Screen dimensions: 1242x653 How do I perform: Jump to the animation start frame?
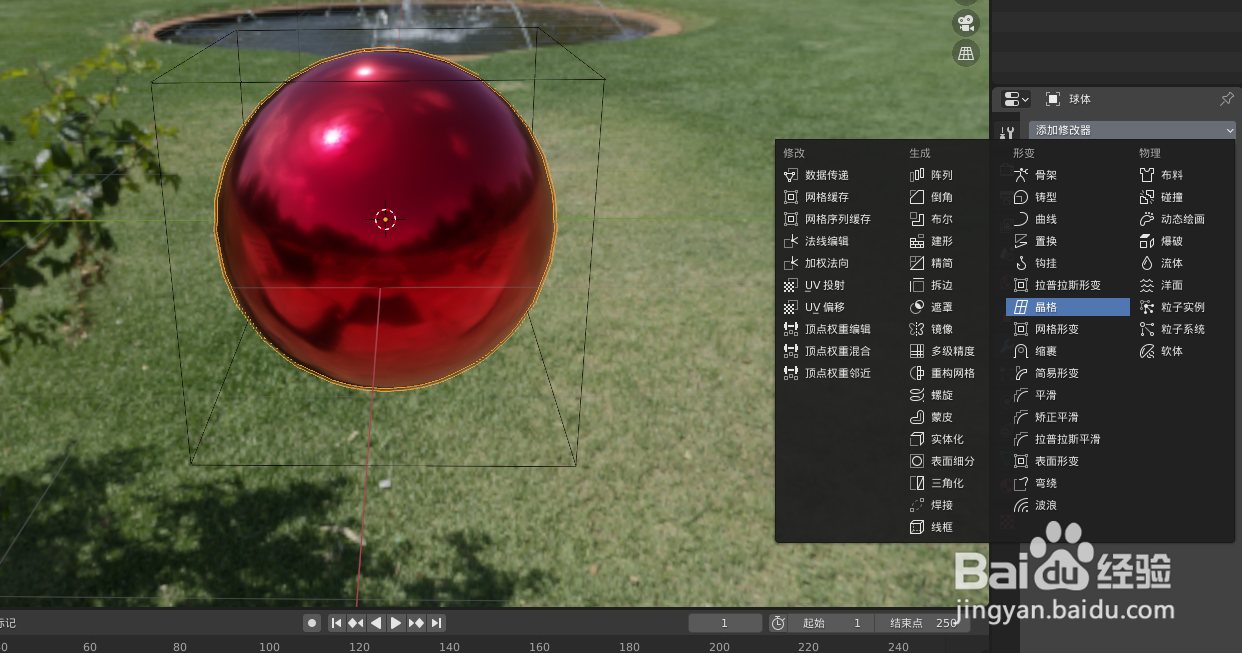(336, 622)
